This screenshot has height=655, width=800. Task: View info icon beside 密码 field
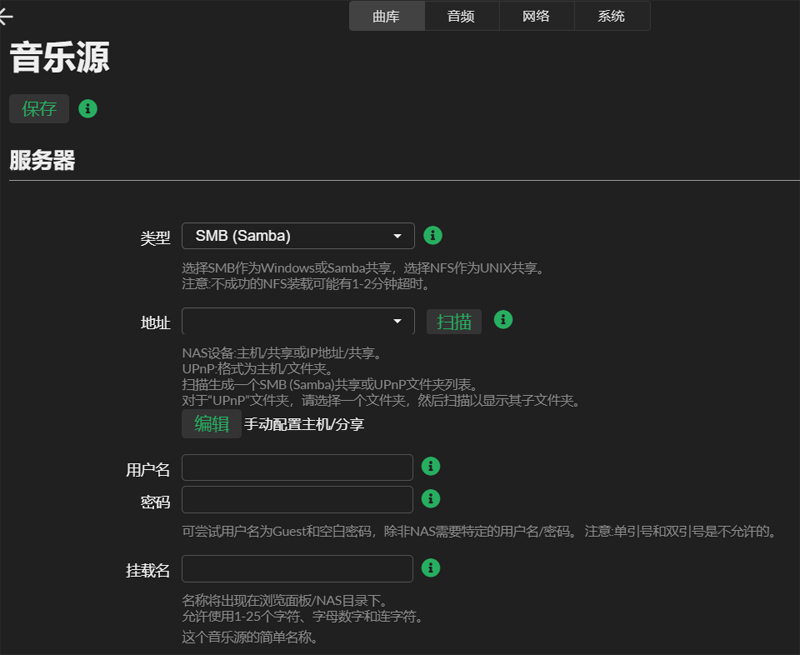point(432,498)
